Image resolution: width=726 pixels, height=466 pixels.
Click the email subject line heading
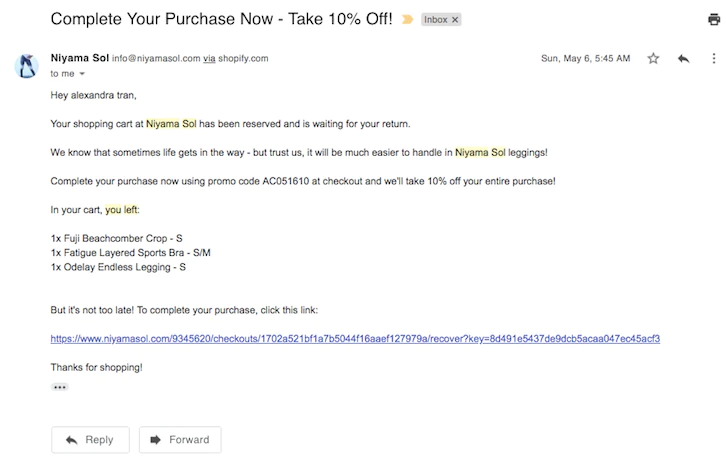tap(220, 19)
